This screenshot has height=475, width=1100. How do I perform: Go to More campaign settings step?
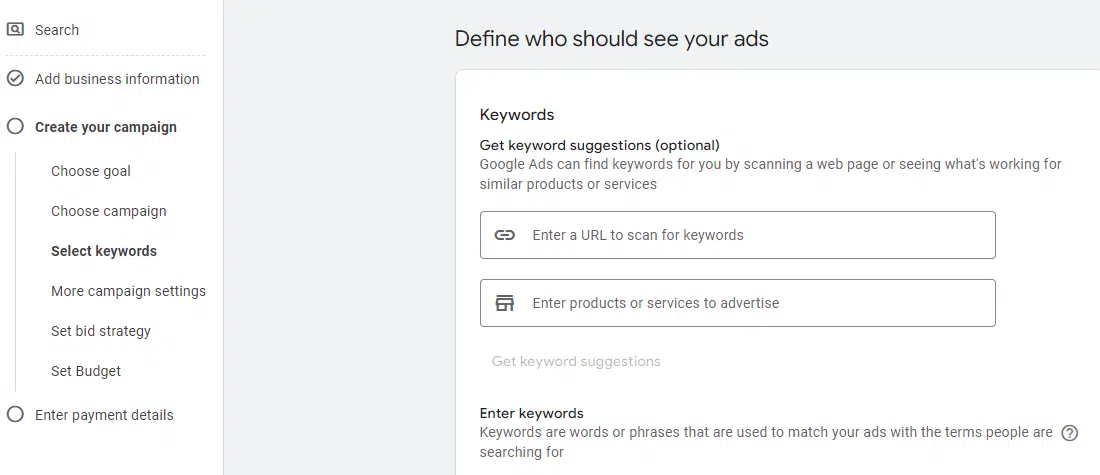(128, 291)
